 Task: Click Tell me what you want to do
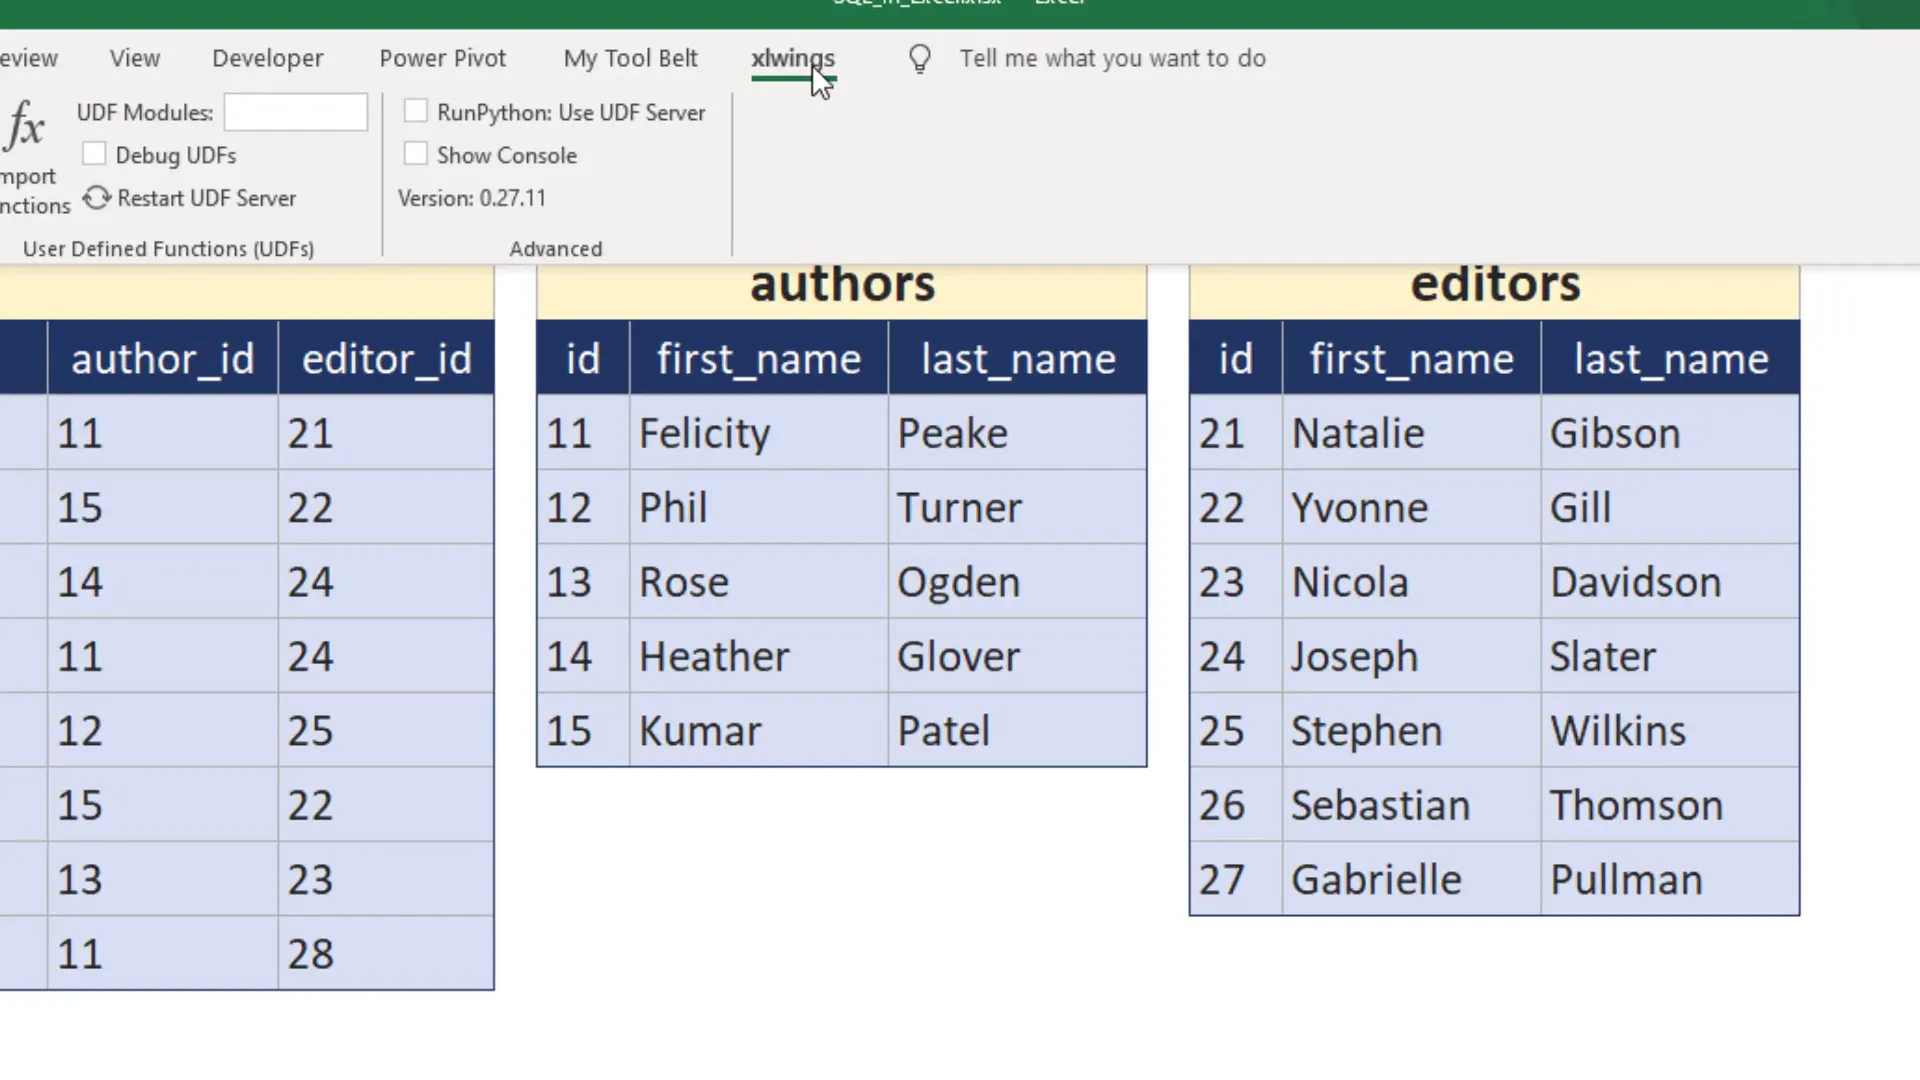coord(1112,58)
